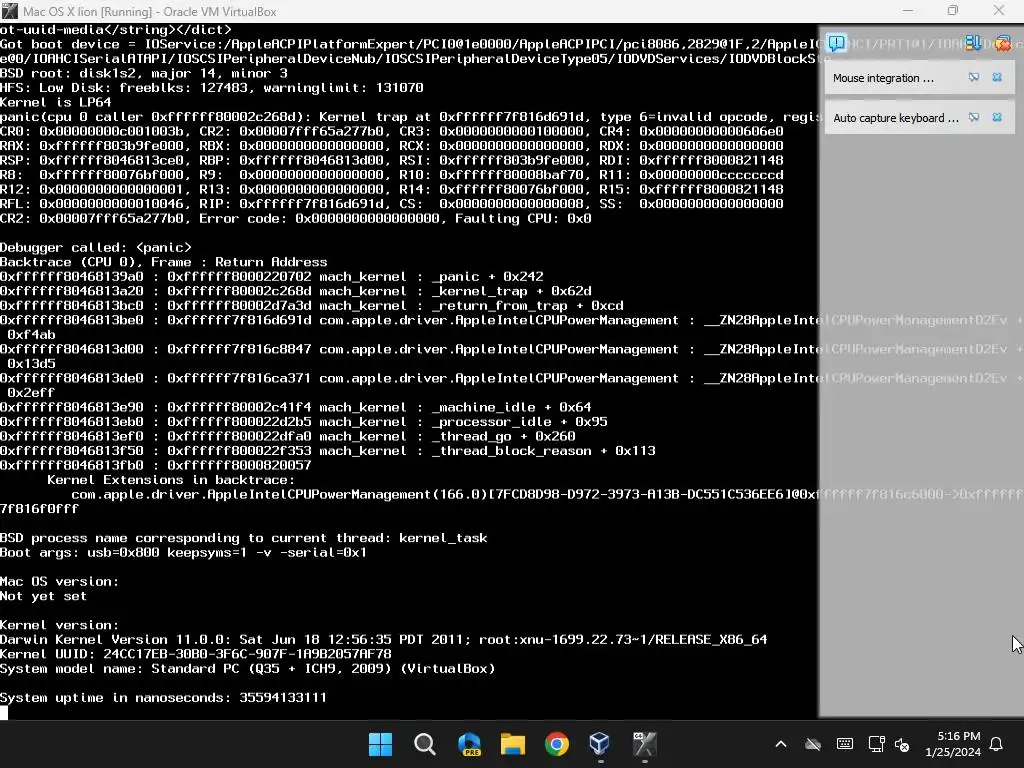Open the touch keyboard tray icon

(844, 744)
